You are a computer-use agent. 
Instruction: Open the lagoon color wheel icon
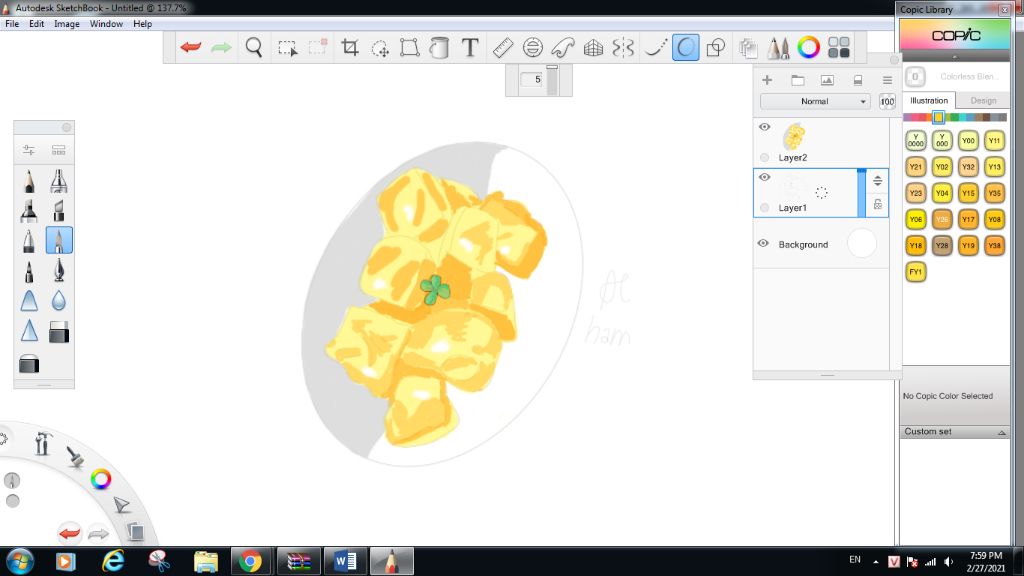[x=101, y=479]
